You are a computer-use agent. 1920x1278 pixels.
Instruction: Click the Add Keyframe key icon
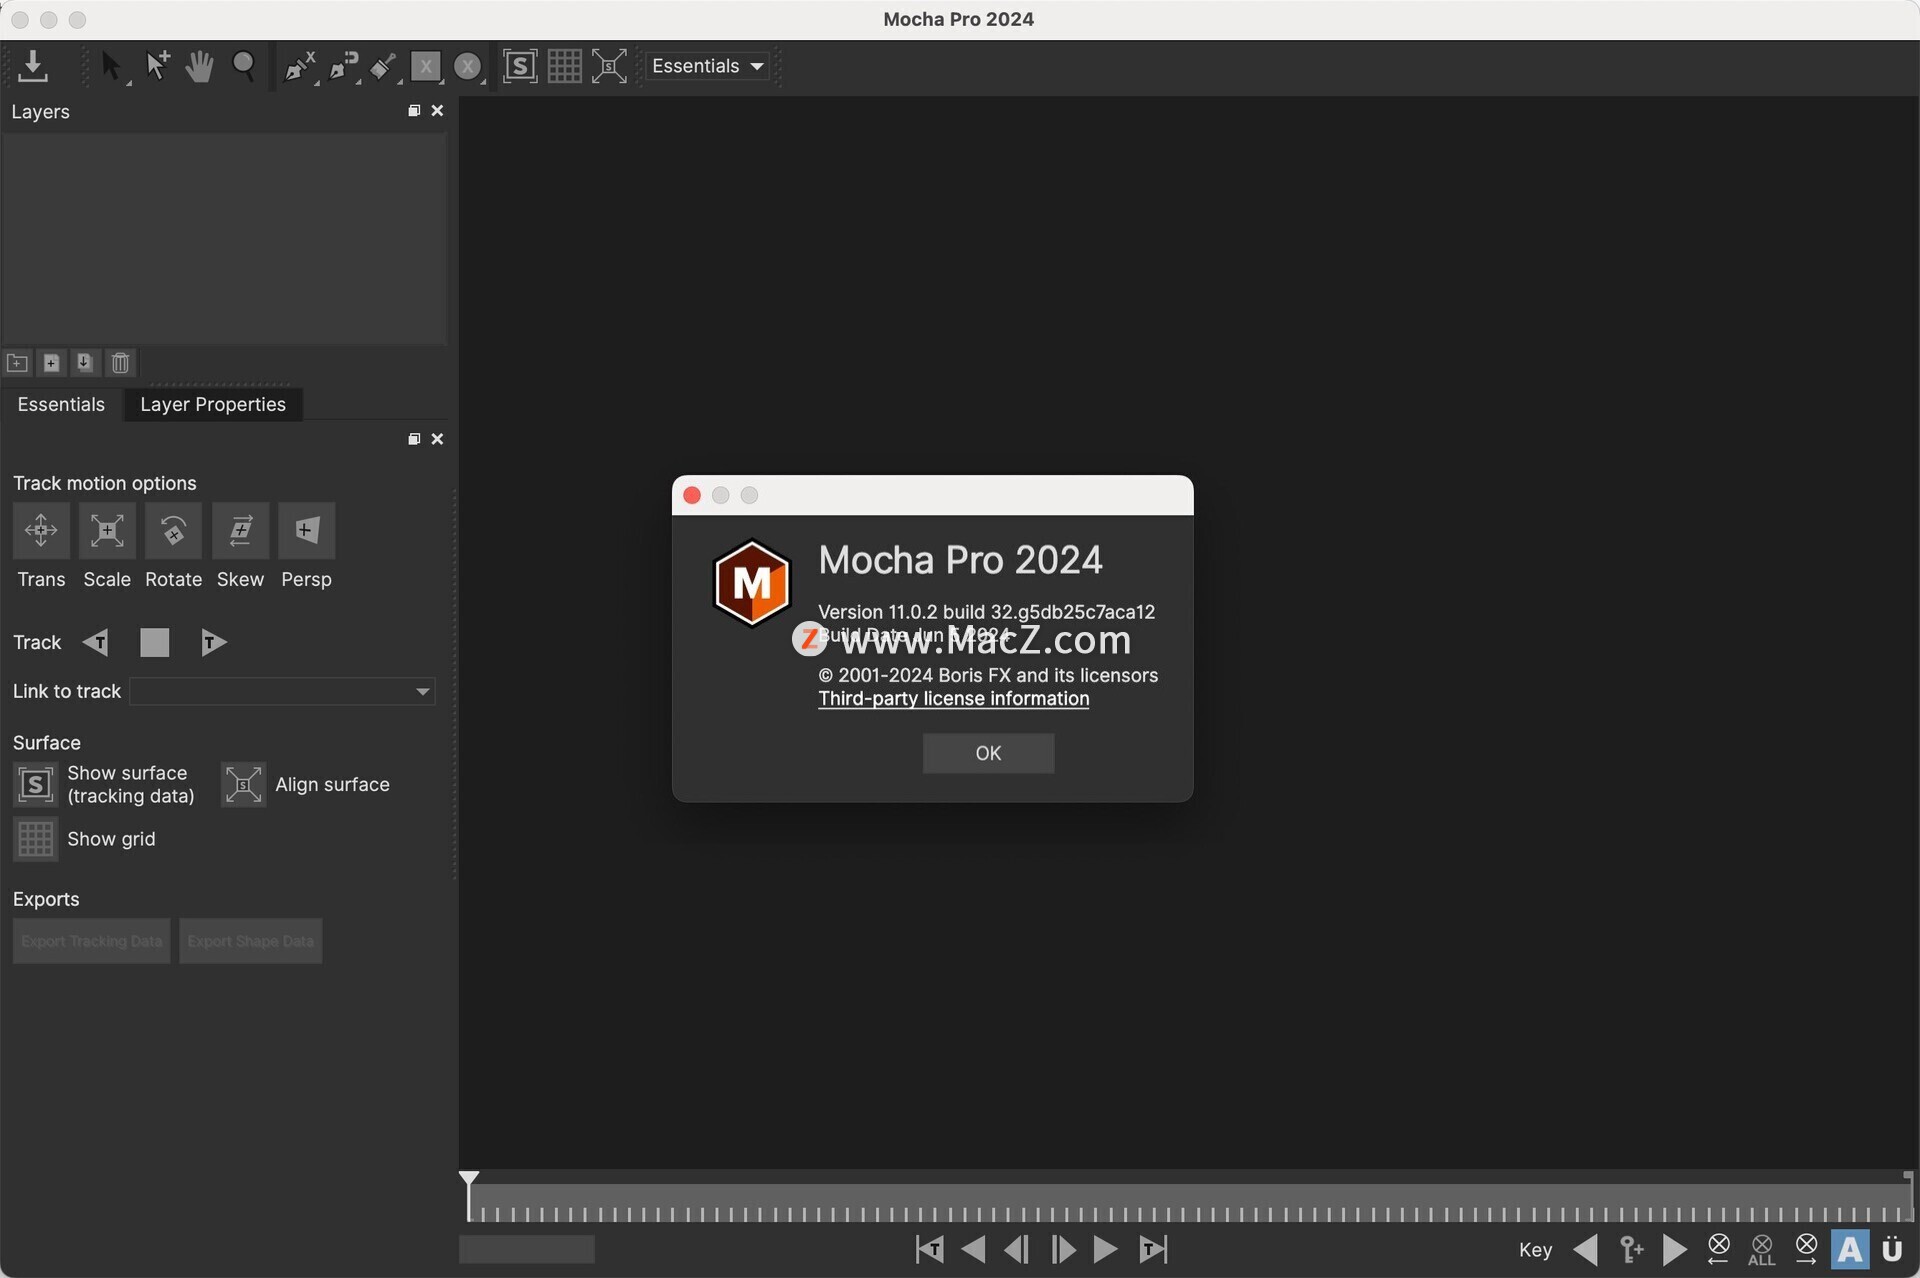[x=1631, y=1250]
